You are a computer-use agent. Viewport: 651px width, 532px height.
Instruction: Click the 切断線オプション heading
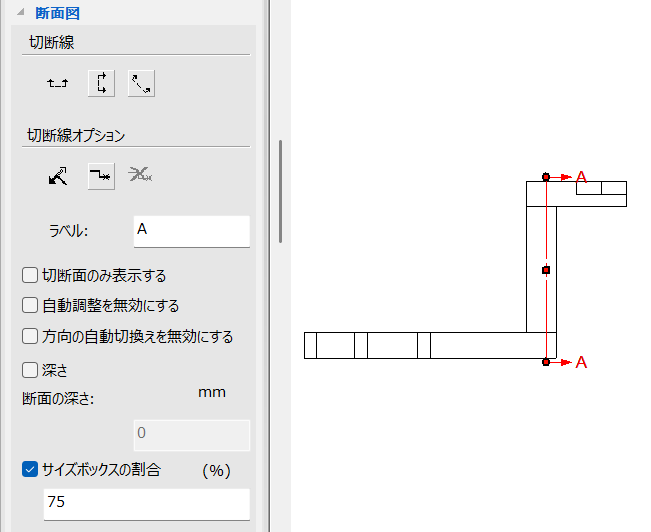click(76, 135)
